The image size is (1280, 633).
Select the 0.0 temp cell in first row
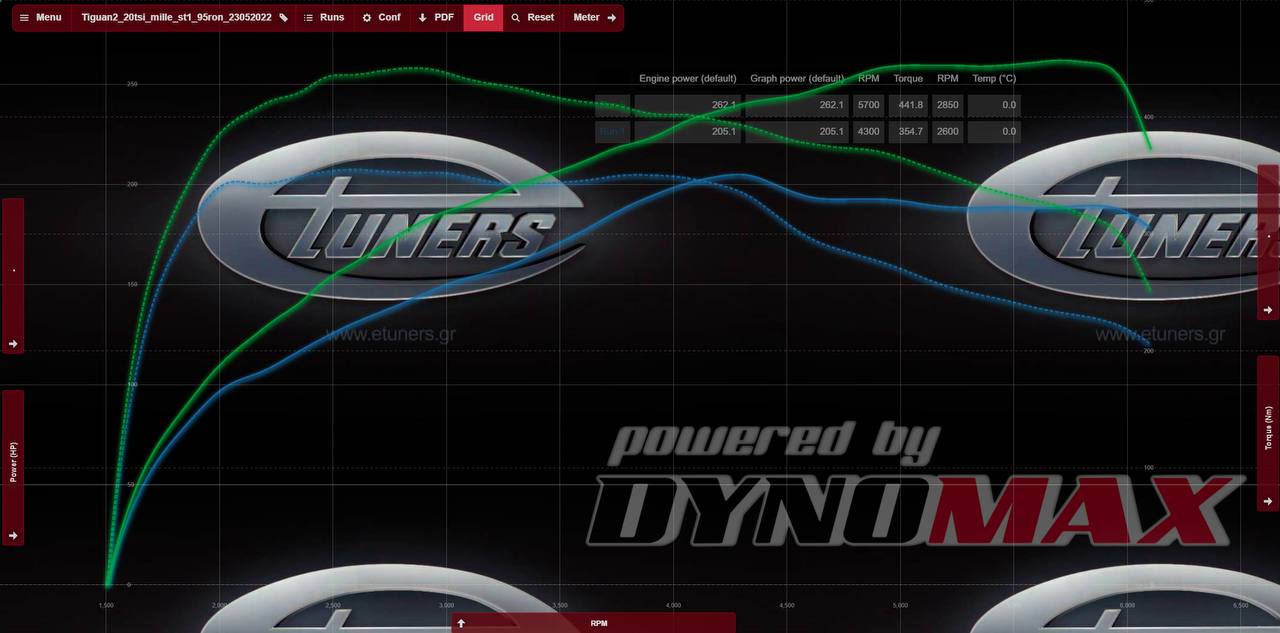coord(994,105)
